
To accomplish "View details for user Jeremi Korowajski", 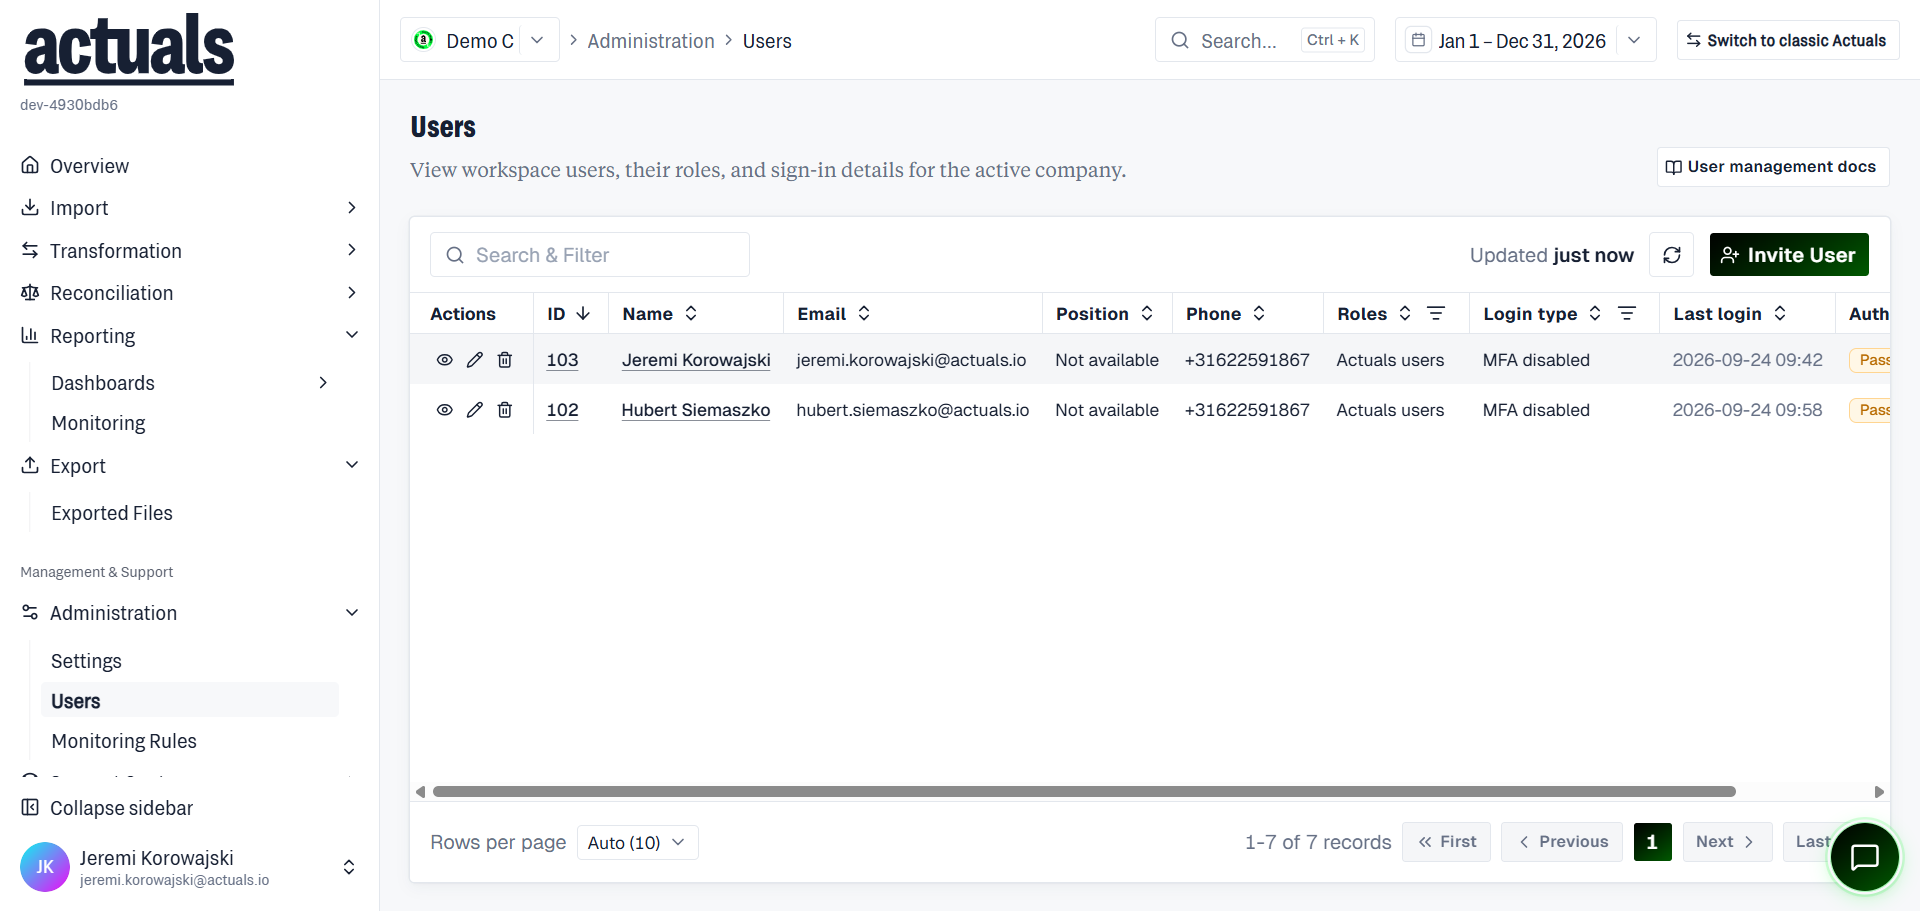I will click(445, 360).
